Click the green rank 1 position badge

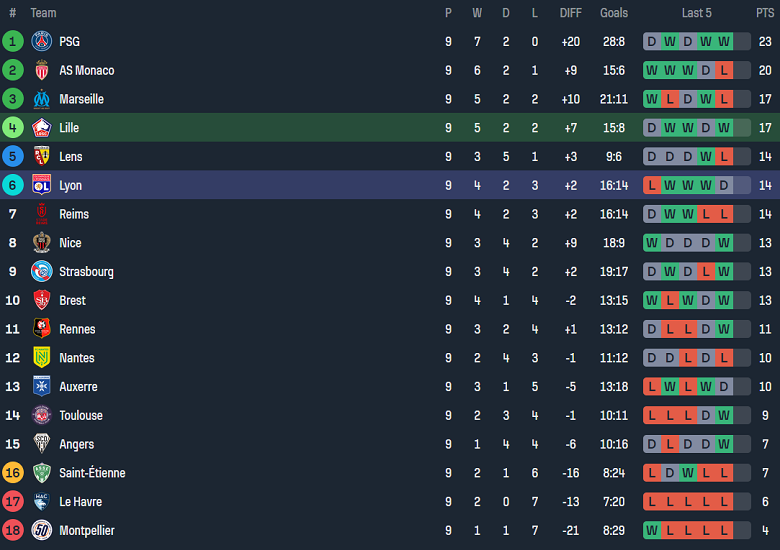pyautogui.click(x=13, y=42)
